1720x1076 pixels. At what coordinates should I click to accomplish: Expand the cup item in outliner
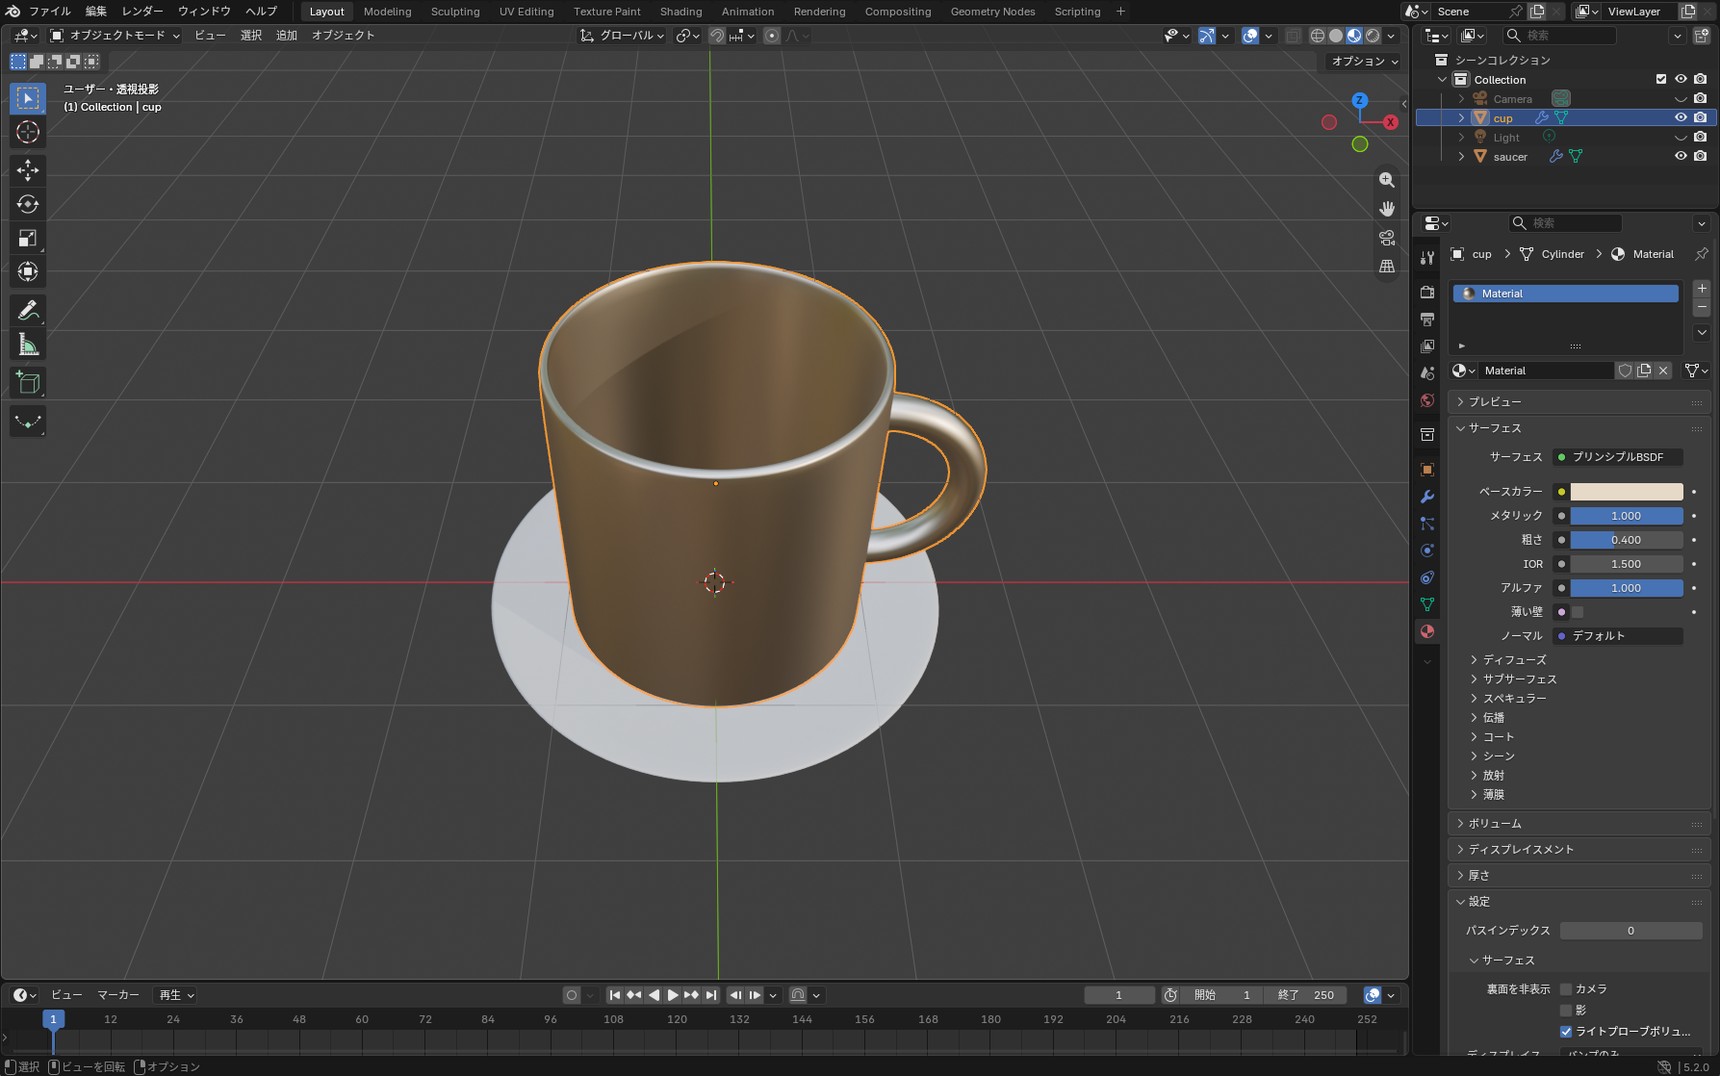1461,118
